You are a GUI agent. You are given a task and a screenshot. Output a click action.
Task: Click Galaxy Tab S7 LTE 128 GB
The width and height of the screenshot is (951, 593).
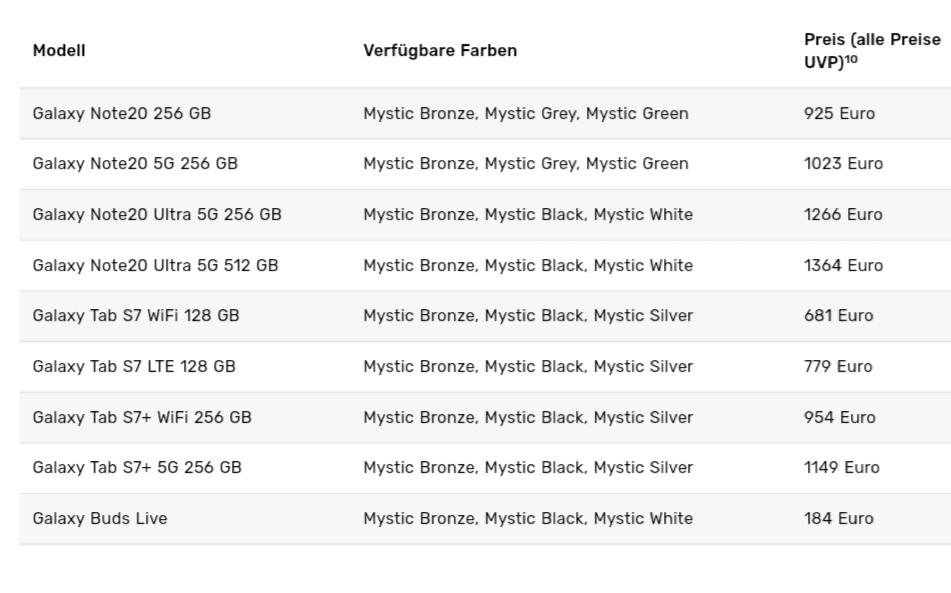coord(134,367)
